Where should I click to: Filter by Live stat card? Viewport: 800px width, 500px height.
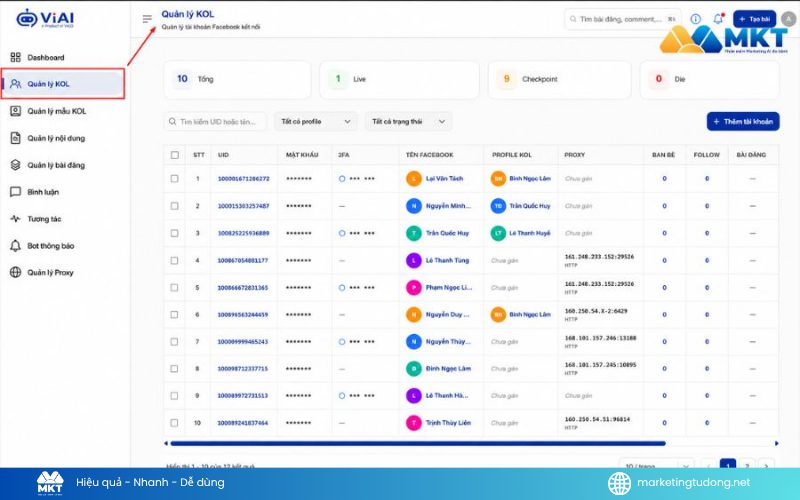pyautogui.click(x=399, y=79)
